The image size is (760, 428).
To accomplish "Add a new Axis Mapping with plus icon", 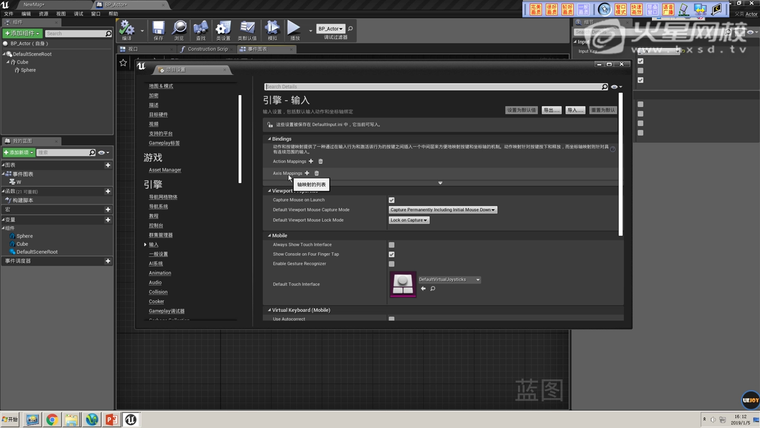I will [x=307, y=173].
